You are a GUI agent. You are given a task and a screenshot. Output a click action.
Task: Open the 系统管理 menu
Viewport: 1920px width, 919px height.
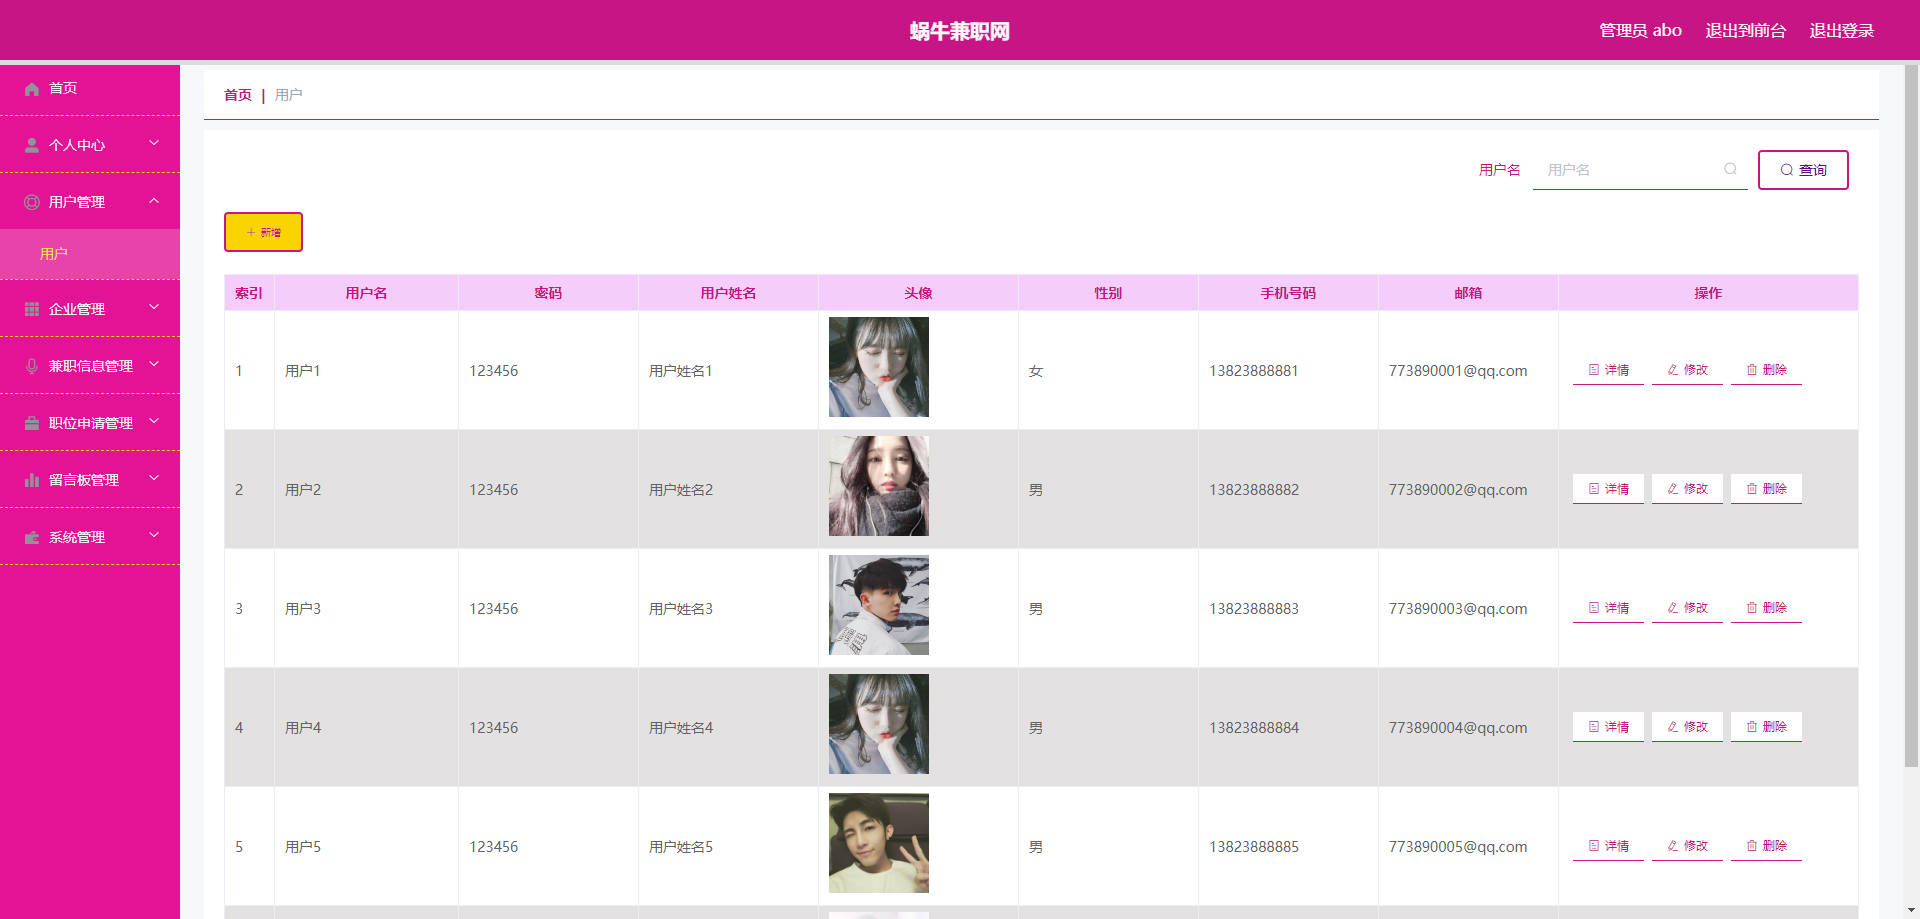(x=90, y=537)
